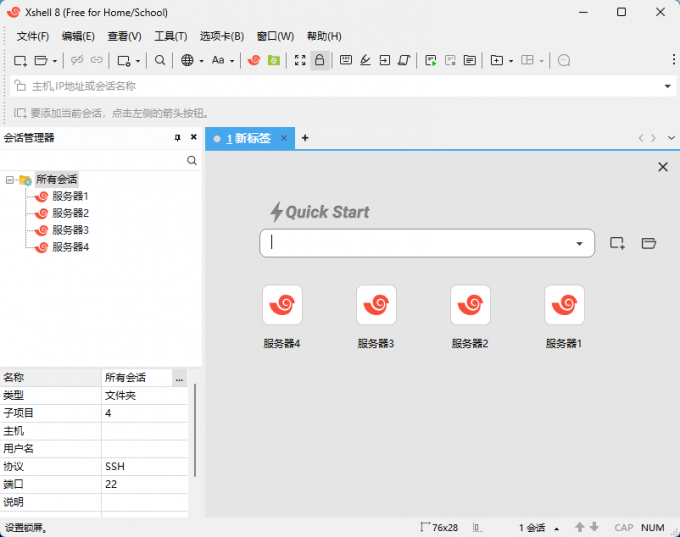Select 服务器1 in session tree

pyautogui.click(x=70, y=196)
